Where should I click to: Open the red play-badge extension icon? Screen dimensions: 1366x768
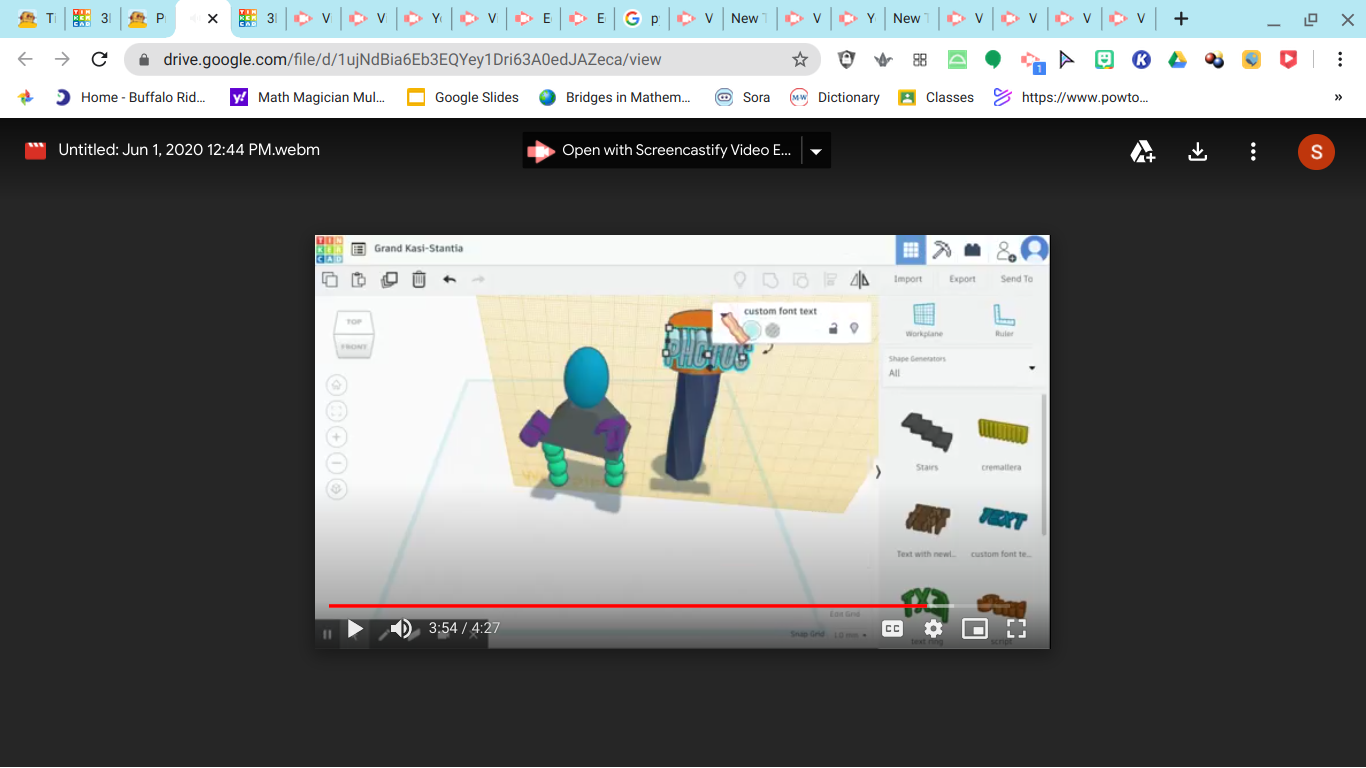[x=1289, y=60]
